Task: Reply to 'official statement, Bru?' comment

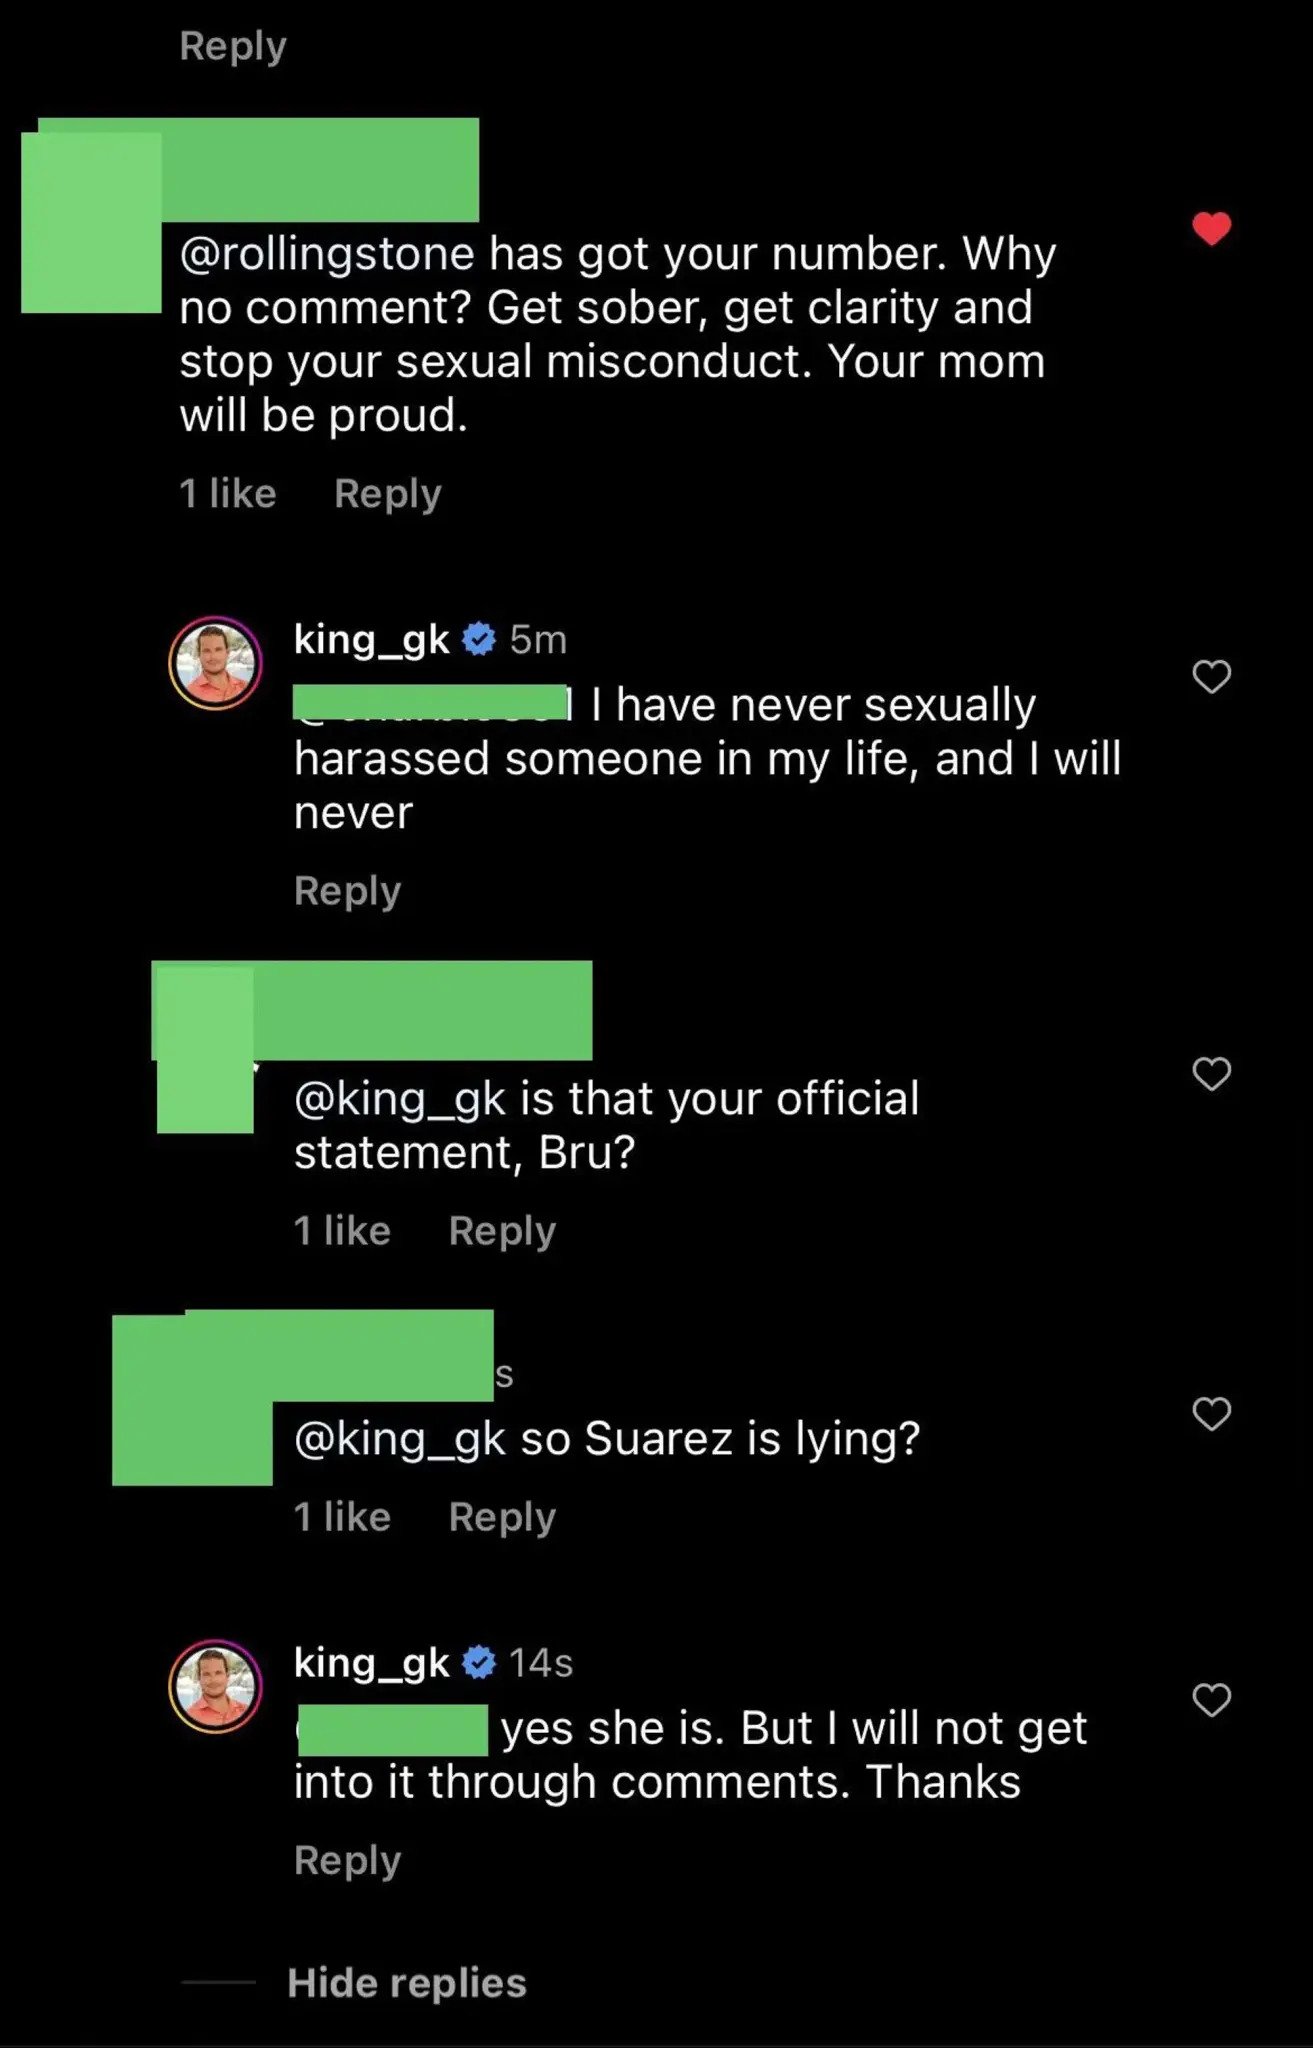Action: click(x=502, y=1231)
